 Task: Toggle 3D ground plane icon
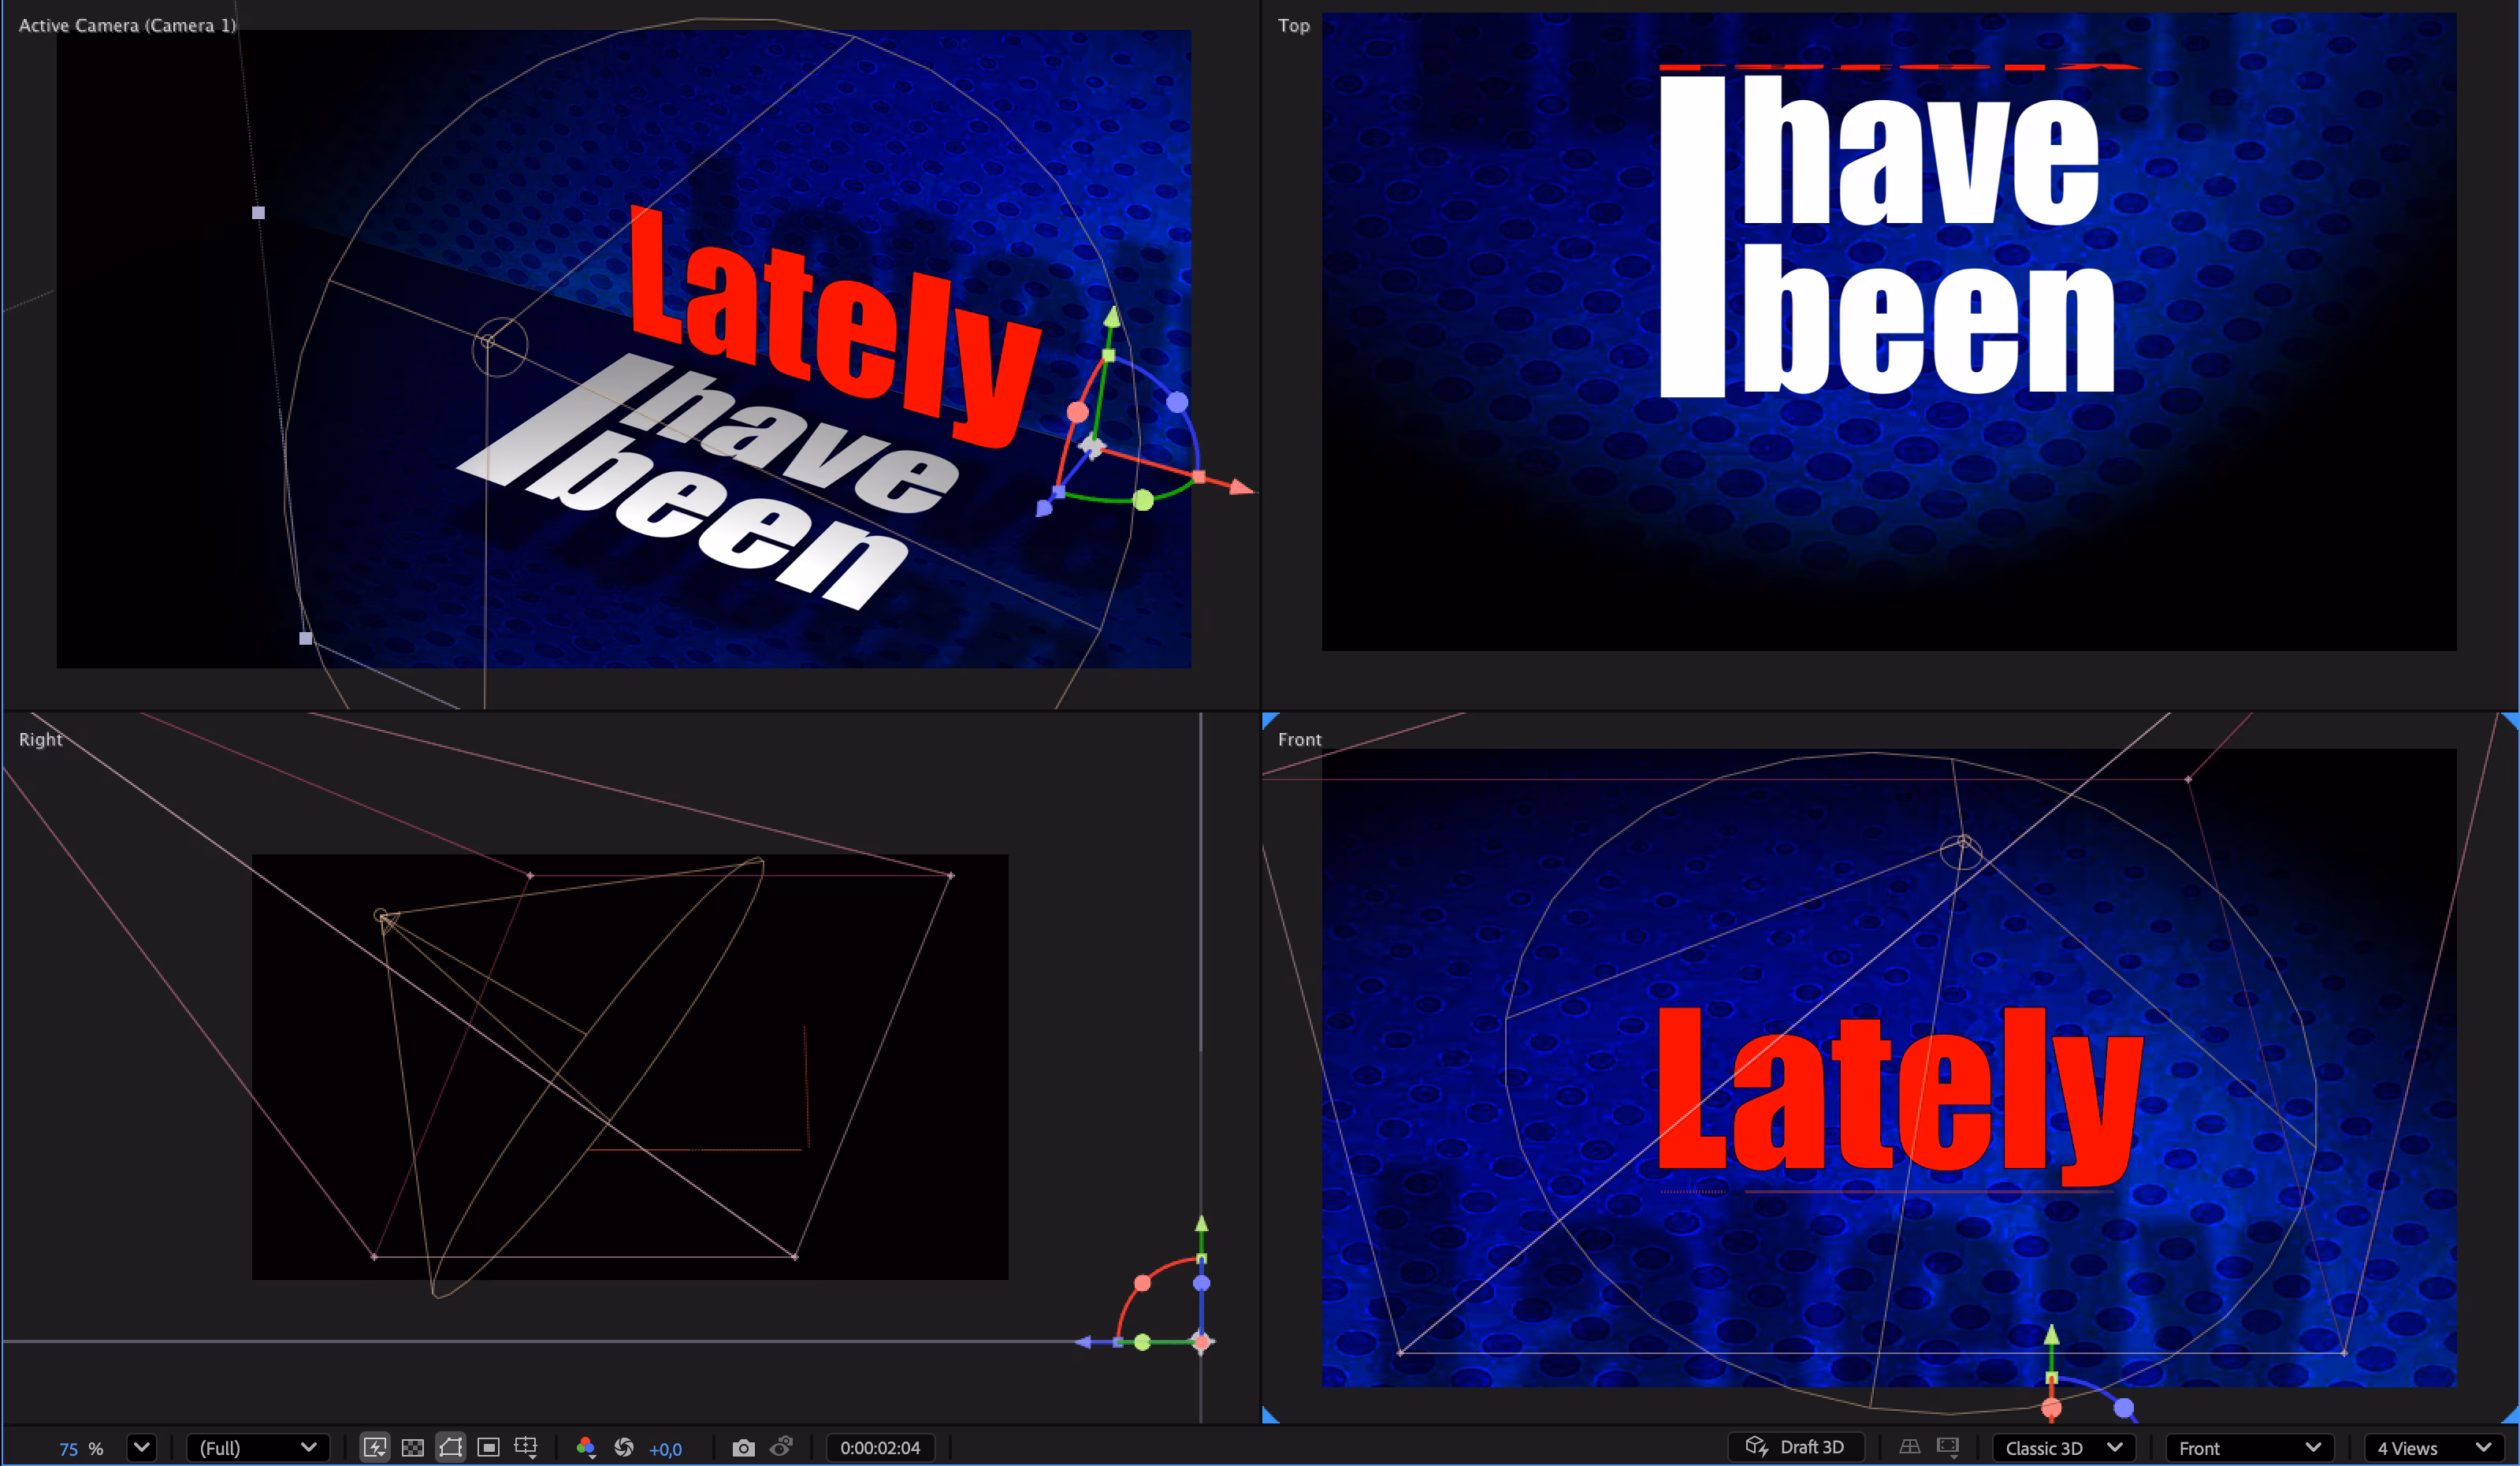(x=1909, y=1447)
